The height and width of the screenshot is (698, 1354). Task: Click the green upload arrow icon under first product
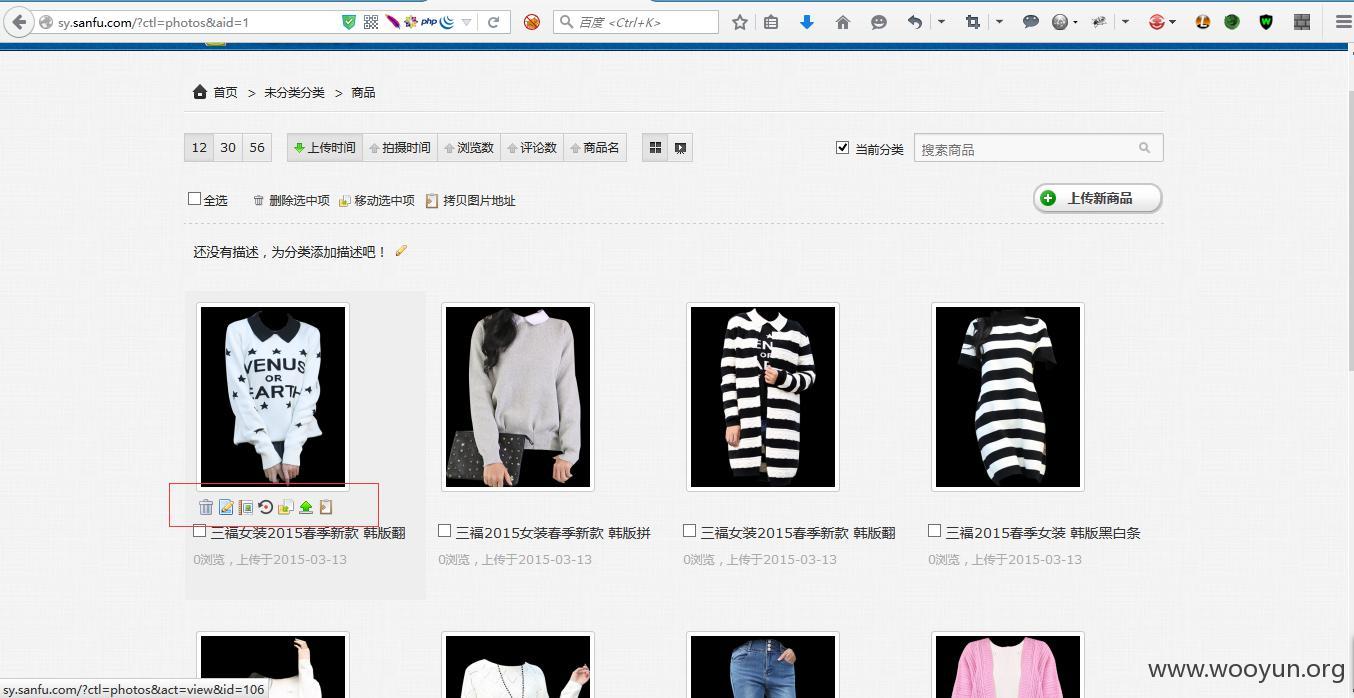[306, 508]
